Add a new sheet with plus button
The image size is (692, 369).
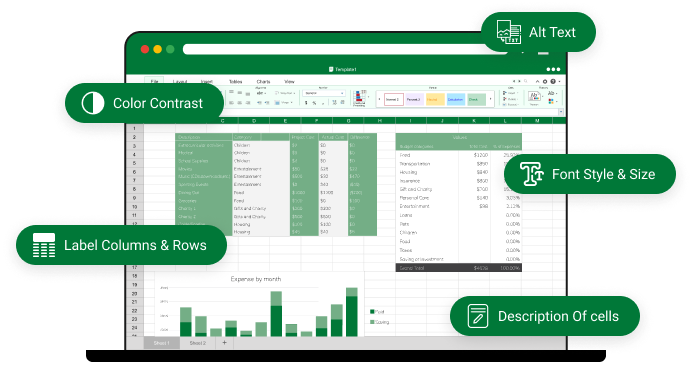[224, 343]
